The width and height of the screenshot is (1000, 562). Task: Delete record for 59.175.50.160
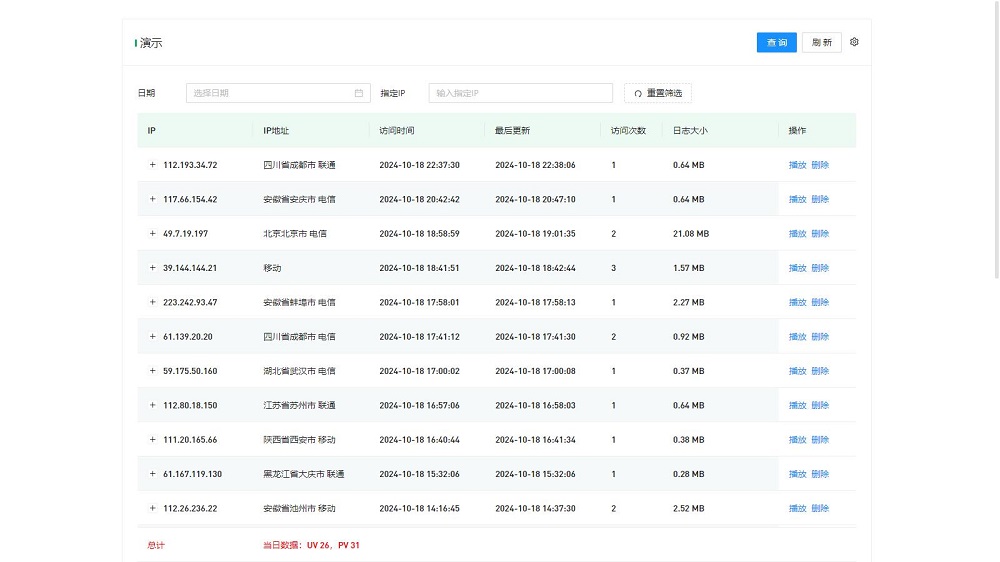[820, 371]
